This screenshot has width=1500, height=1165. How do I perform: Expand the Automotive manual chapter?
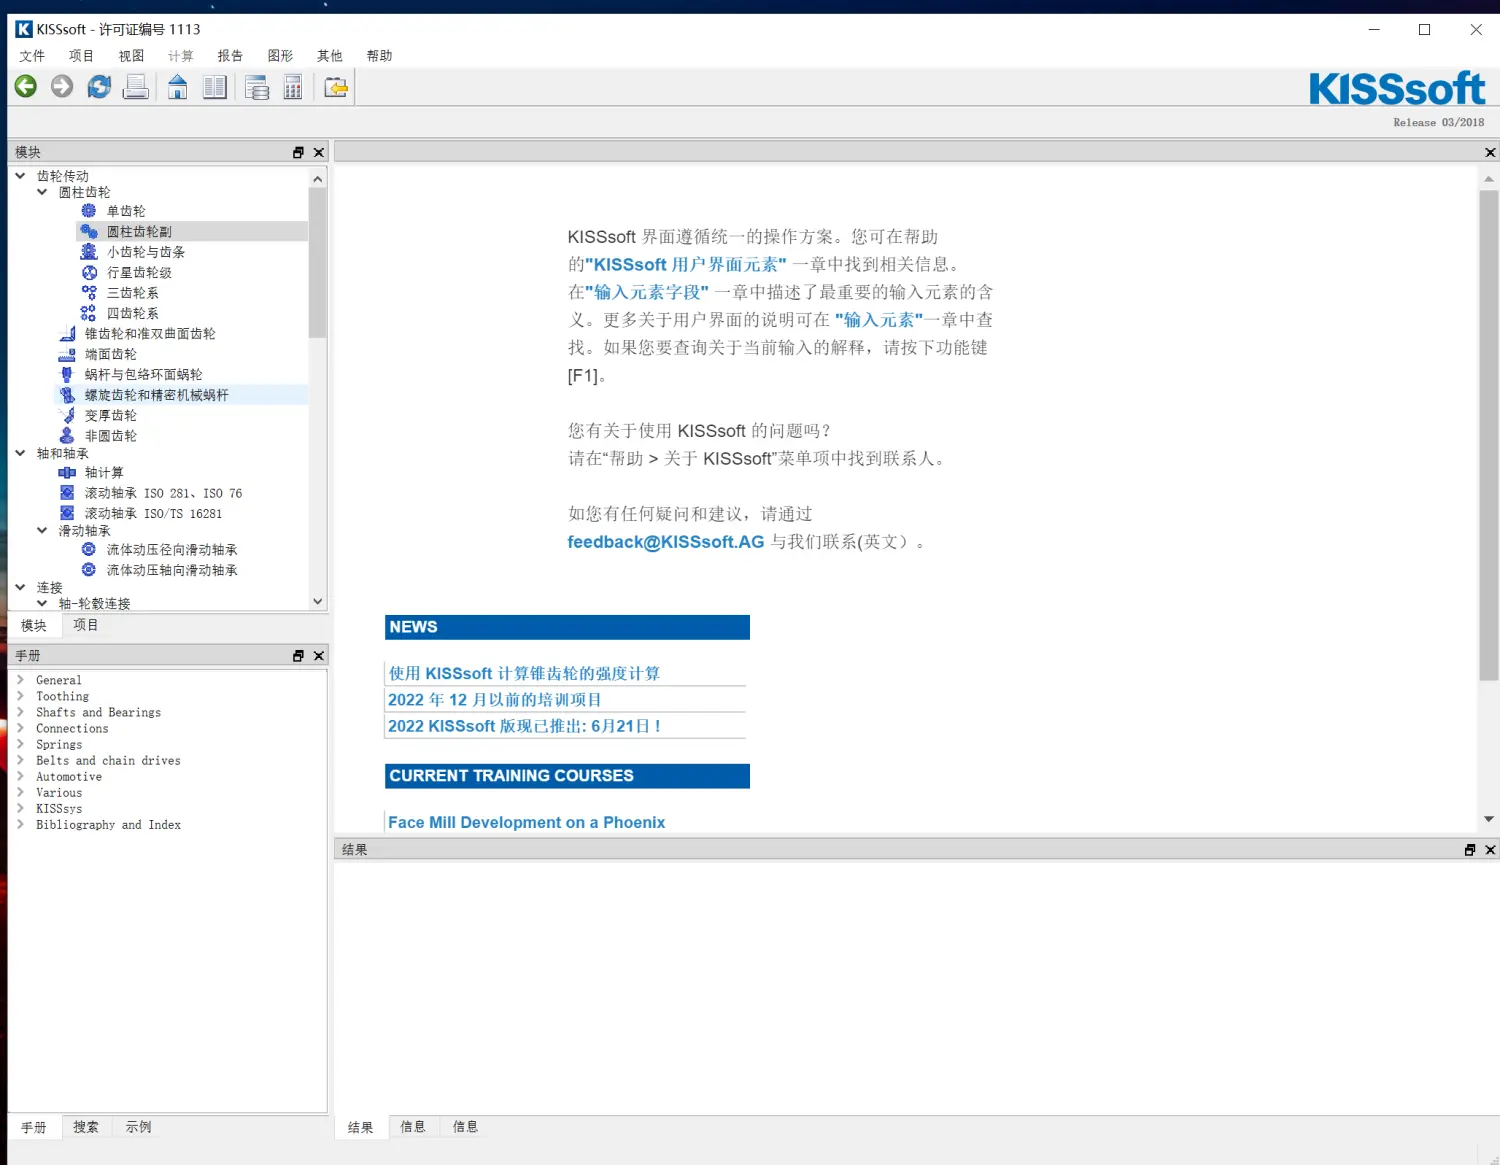(20, 776)
